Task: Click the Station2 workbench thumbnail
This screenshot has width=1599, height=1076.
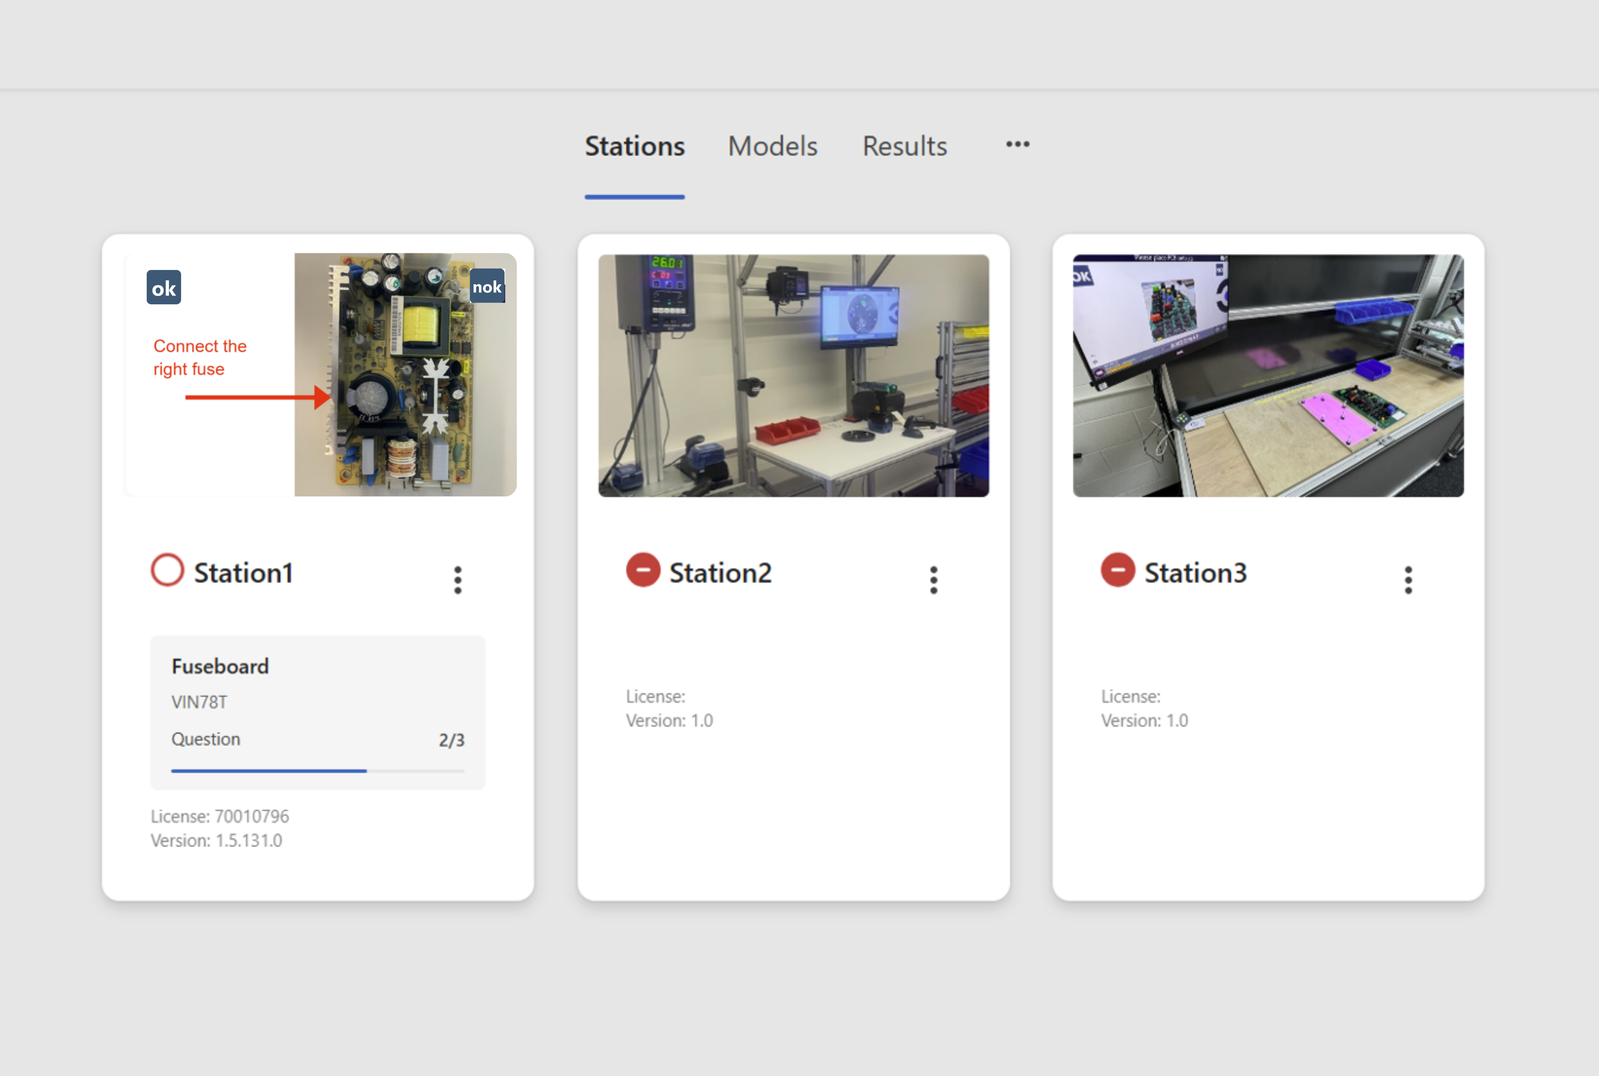Action: point(794,375)
